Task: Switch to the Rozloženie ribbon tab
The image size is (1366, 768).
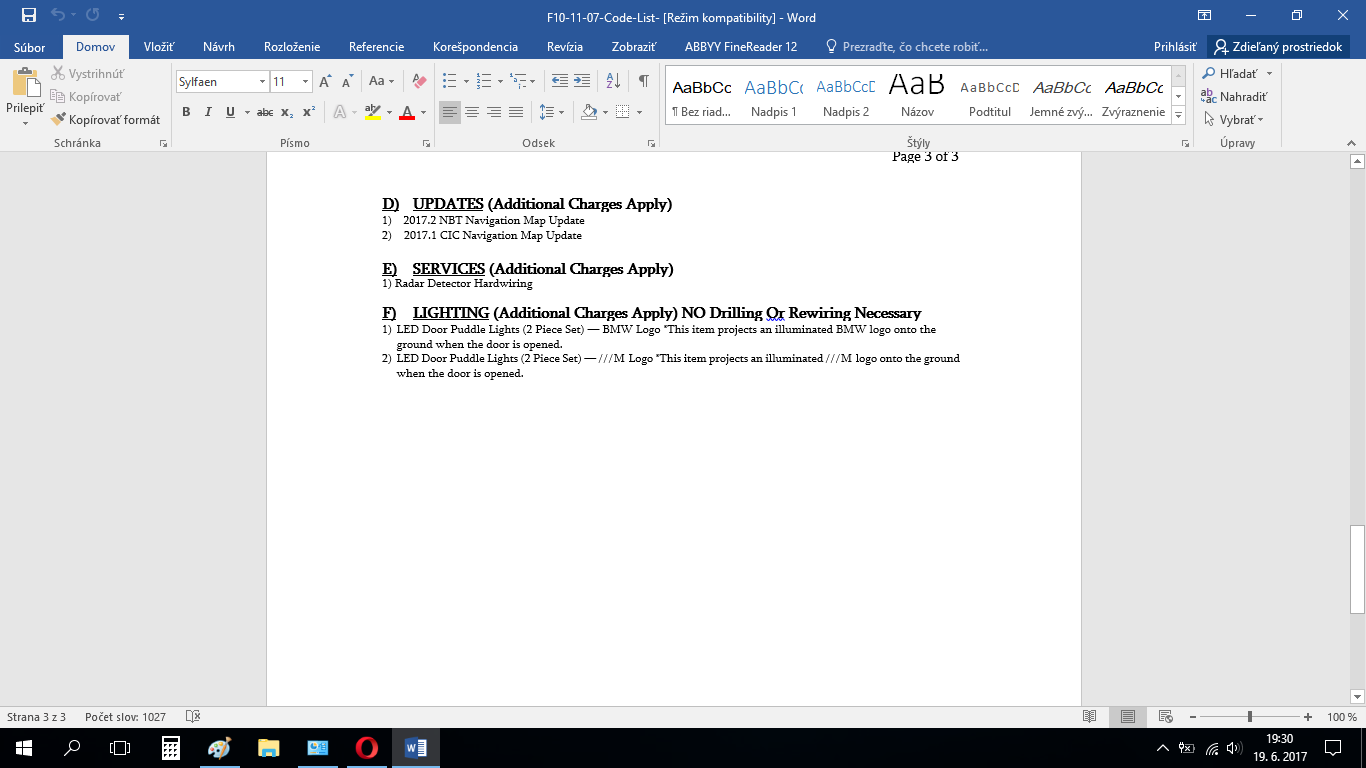Action: (292, 47)
